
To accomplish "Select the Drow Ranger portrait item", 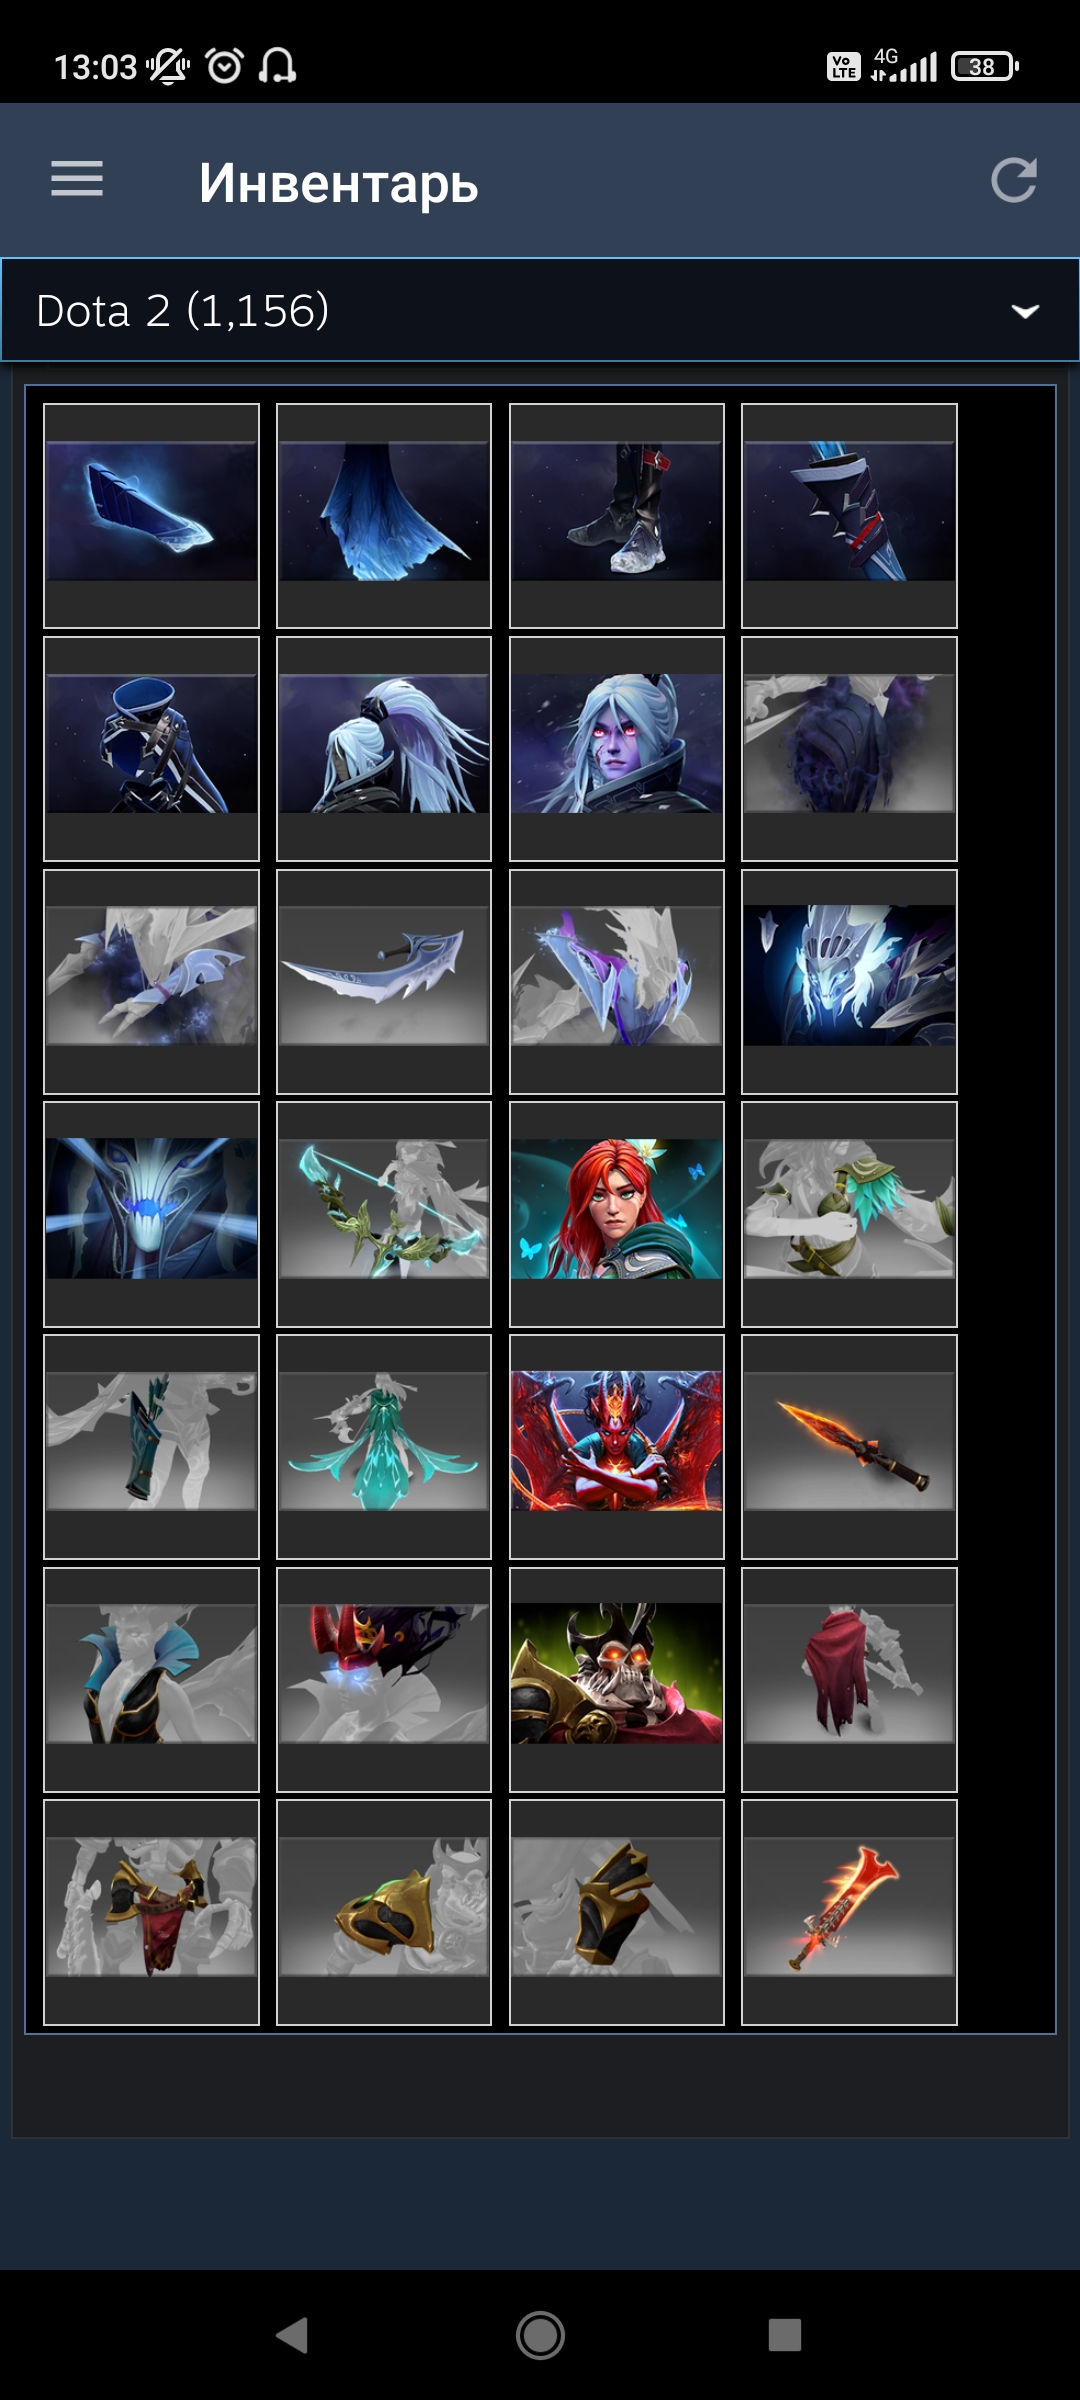I will [617, 749].
